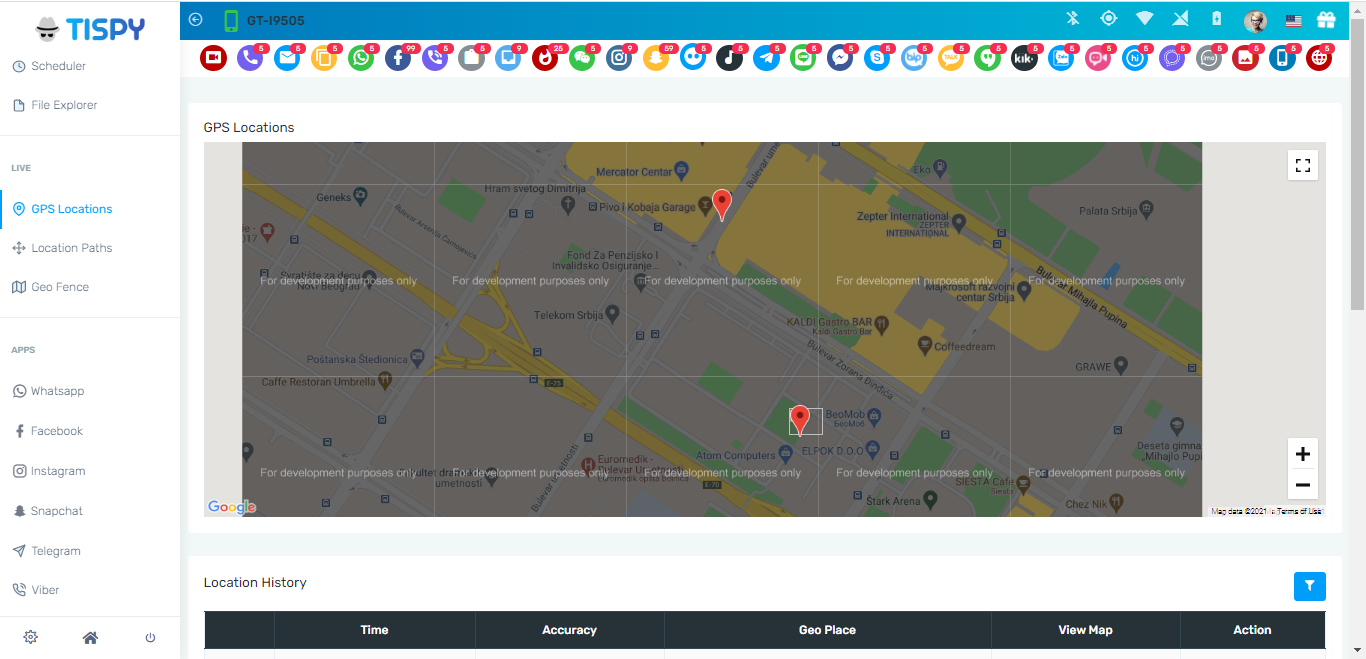
Task: Click the Accuracy column header
Action: 569,630
